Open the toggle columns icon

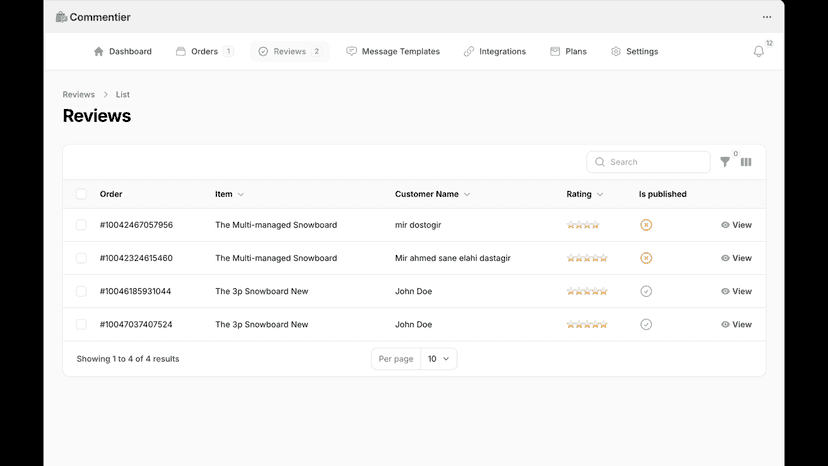pyautogui.click(x=746, y=162)
